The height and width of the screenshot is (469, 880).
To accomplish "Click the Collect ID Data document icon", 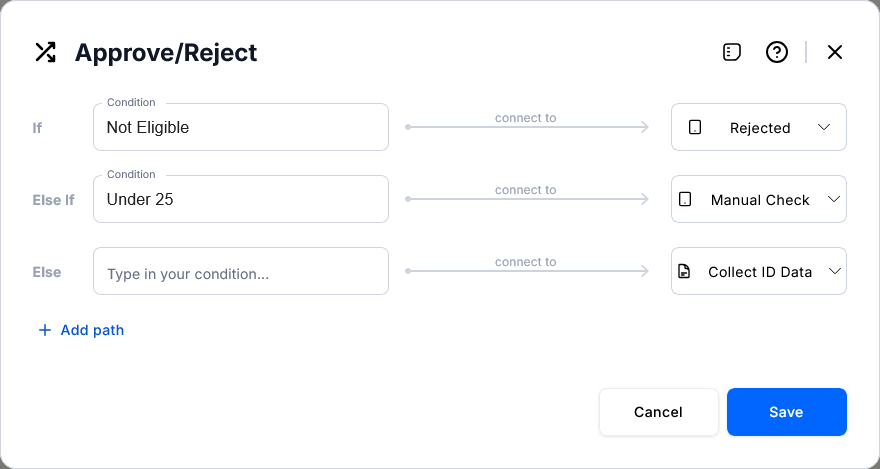I will [x=685, y=272].
